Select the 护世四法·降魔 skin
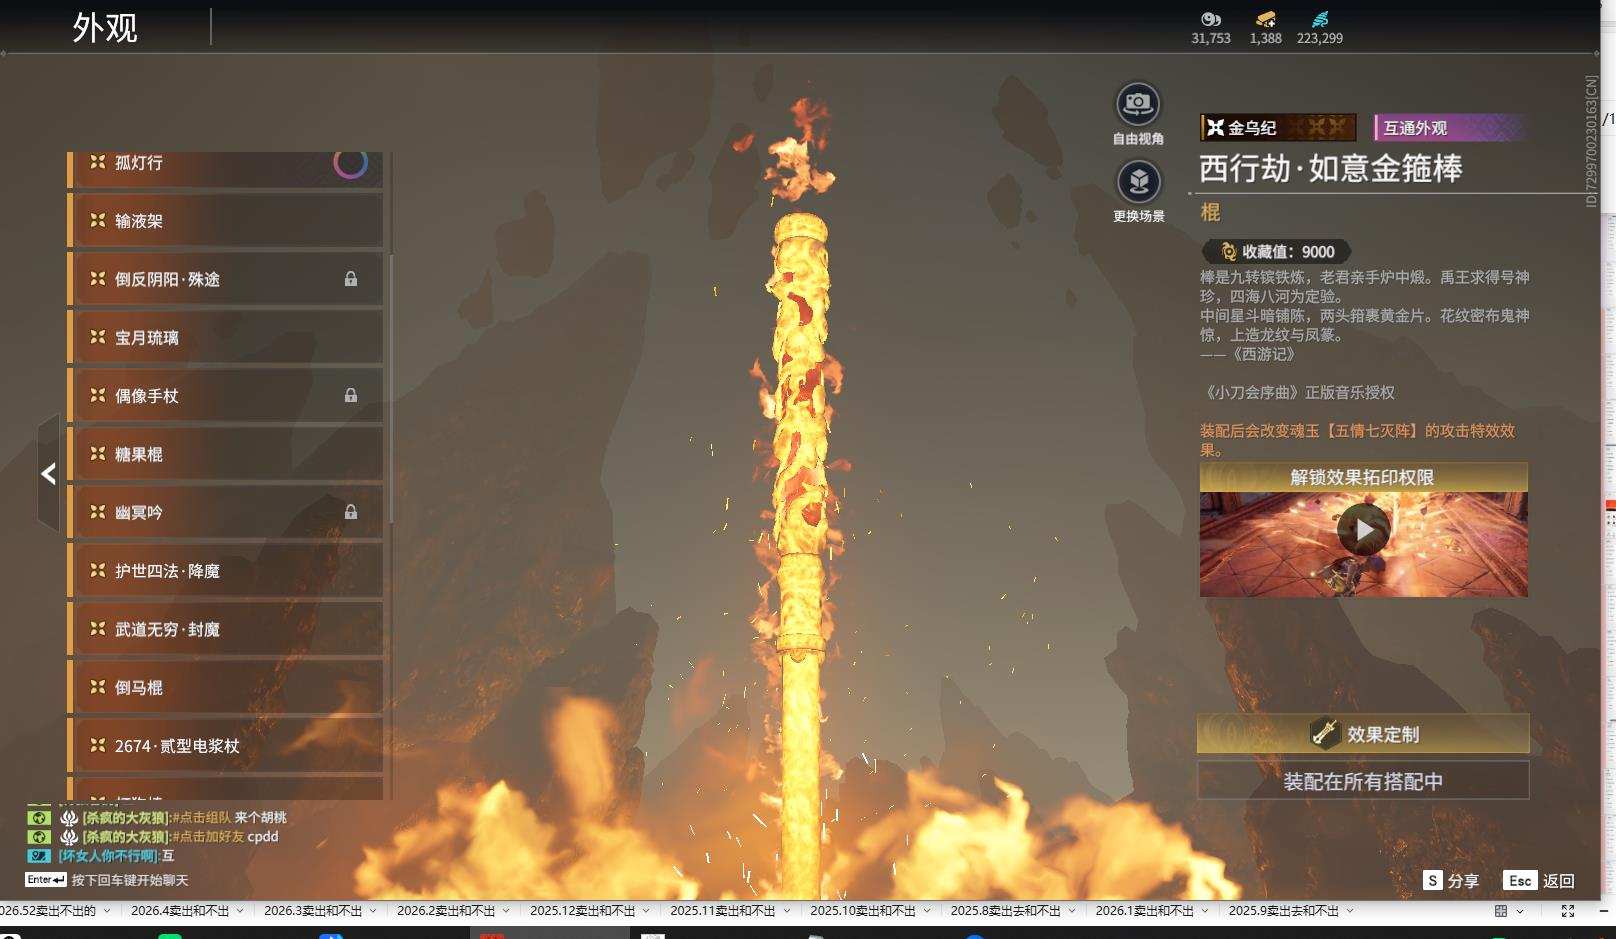 point(226,571)
